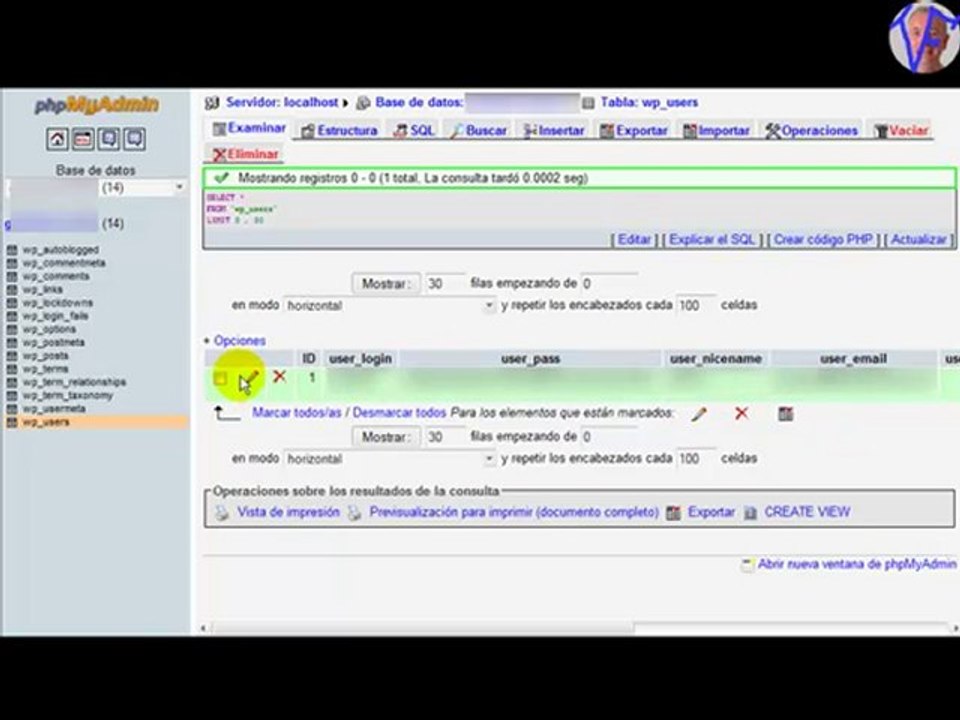Screen dimensions: 960x720
Task: Sort by ID column header
Action: point(309,359)
